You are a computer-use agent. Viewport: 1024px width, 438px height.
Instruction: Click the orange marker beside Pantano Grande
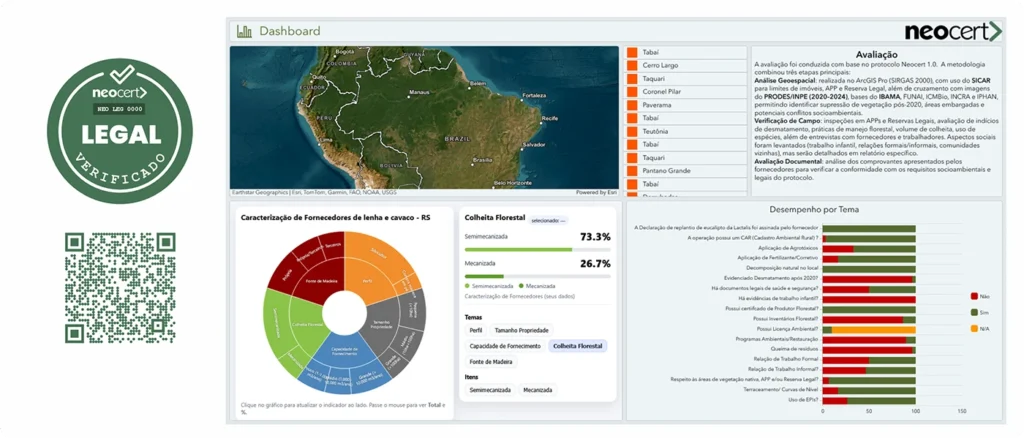[x=632, y=170]
